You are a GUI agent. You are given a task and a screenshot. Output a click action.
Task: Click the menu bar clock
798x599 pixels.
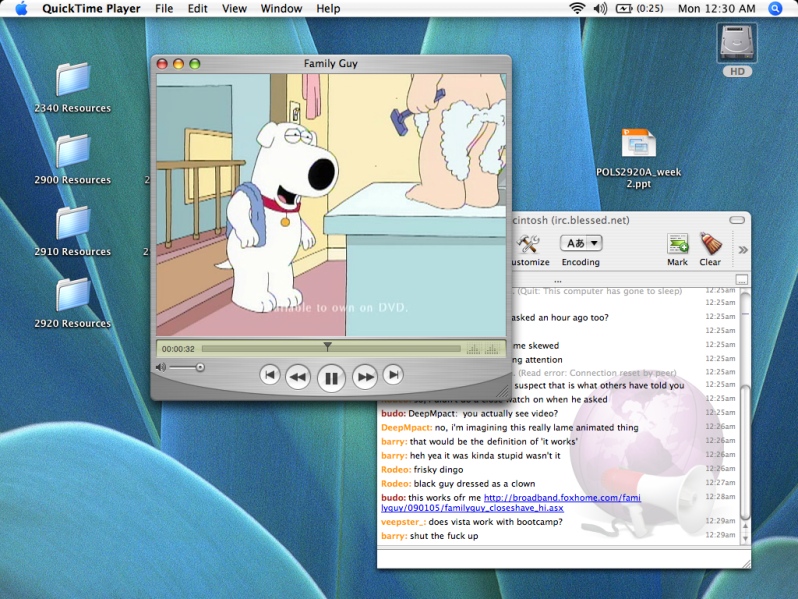(717, 9)
